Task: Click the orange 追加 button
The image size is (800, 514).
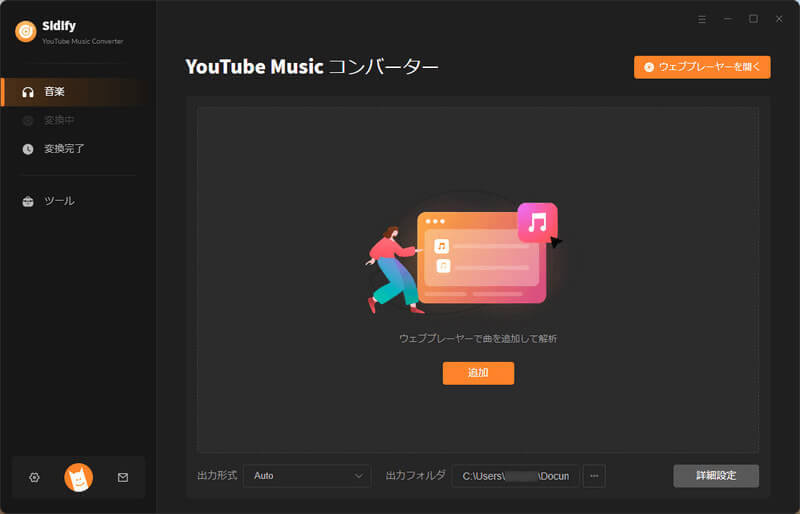Action: 478,373
